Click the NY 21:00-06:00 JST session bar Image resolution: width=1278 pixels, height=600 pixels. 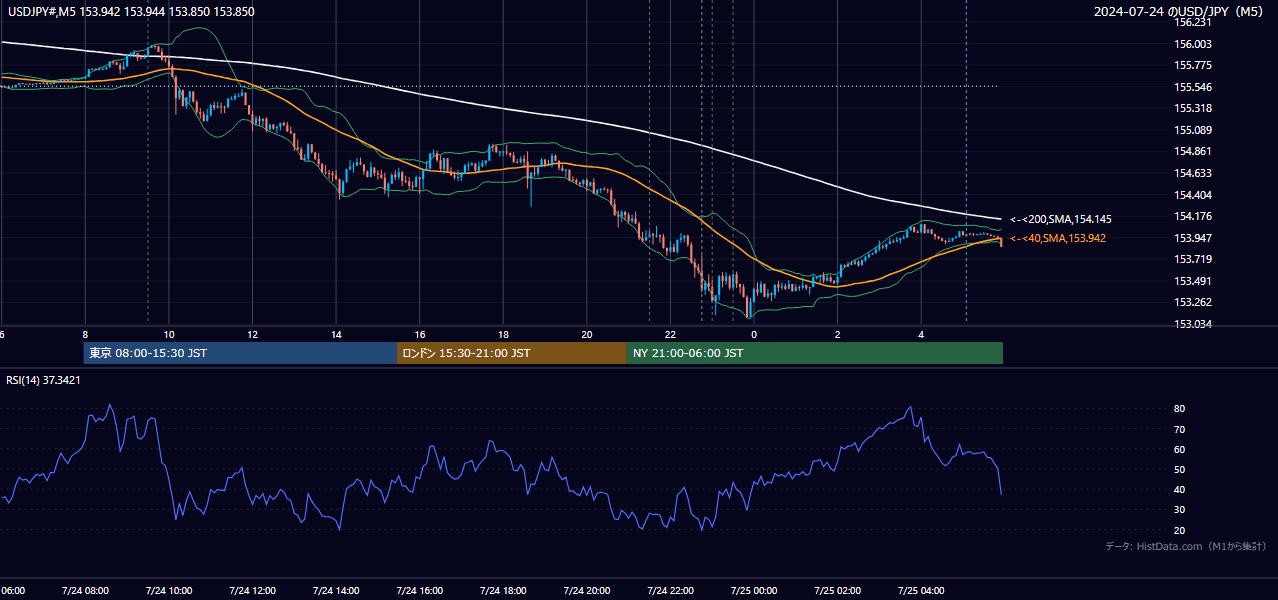[x=815, y=353]
